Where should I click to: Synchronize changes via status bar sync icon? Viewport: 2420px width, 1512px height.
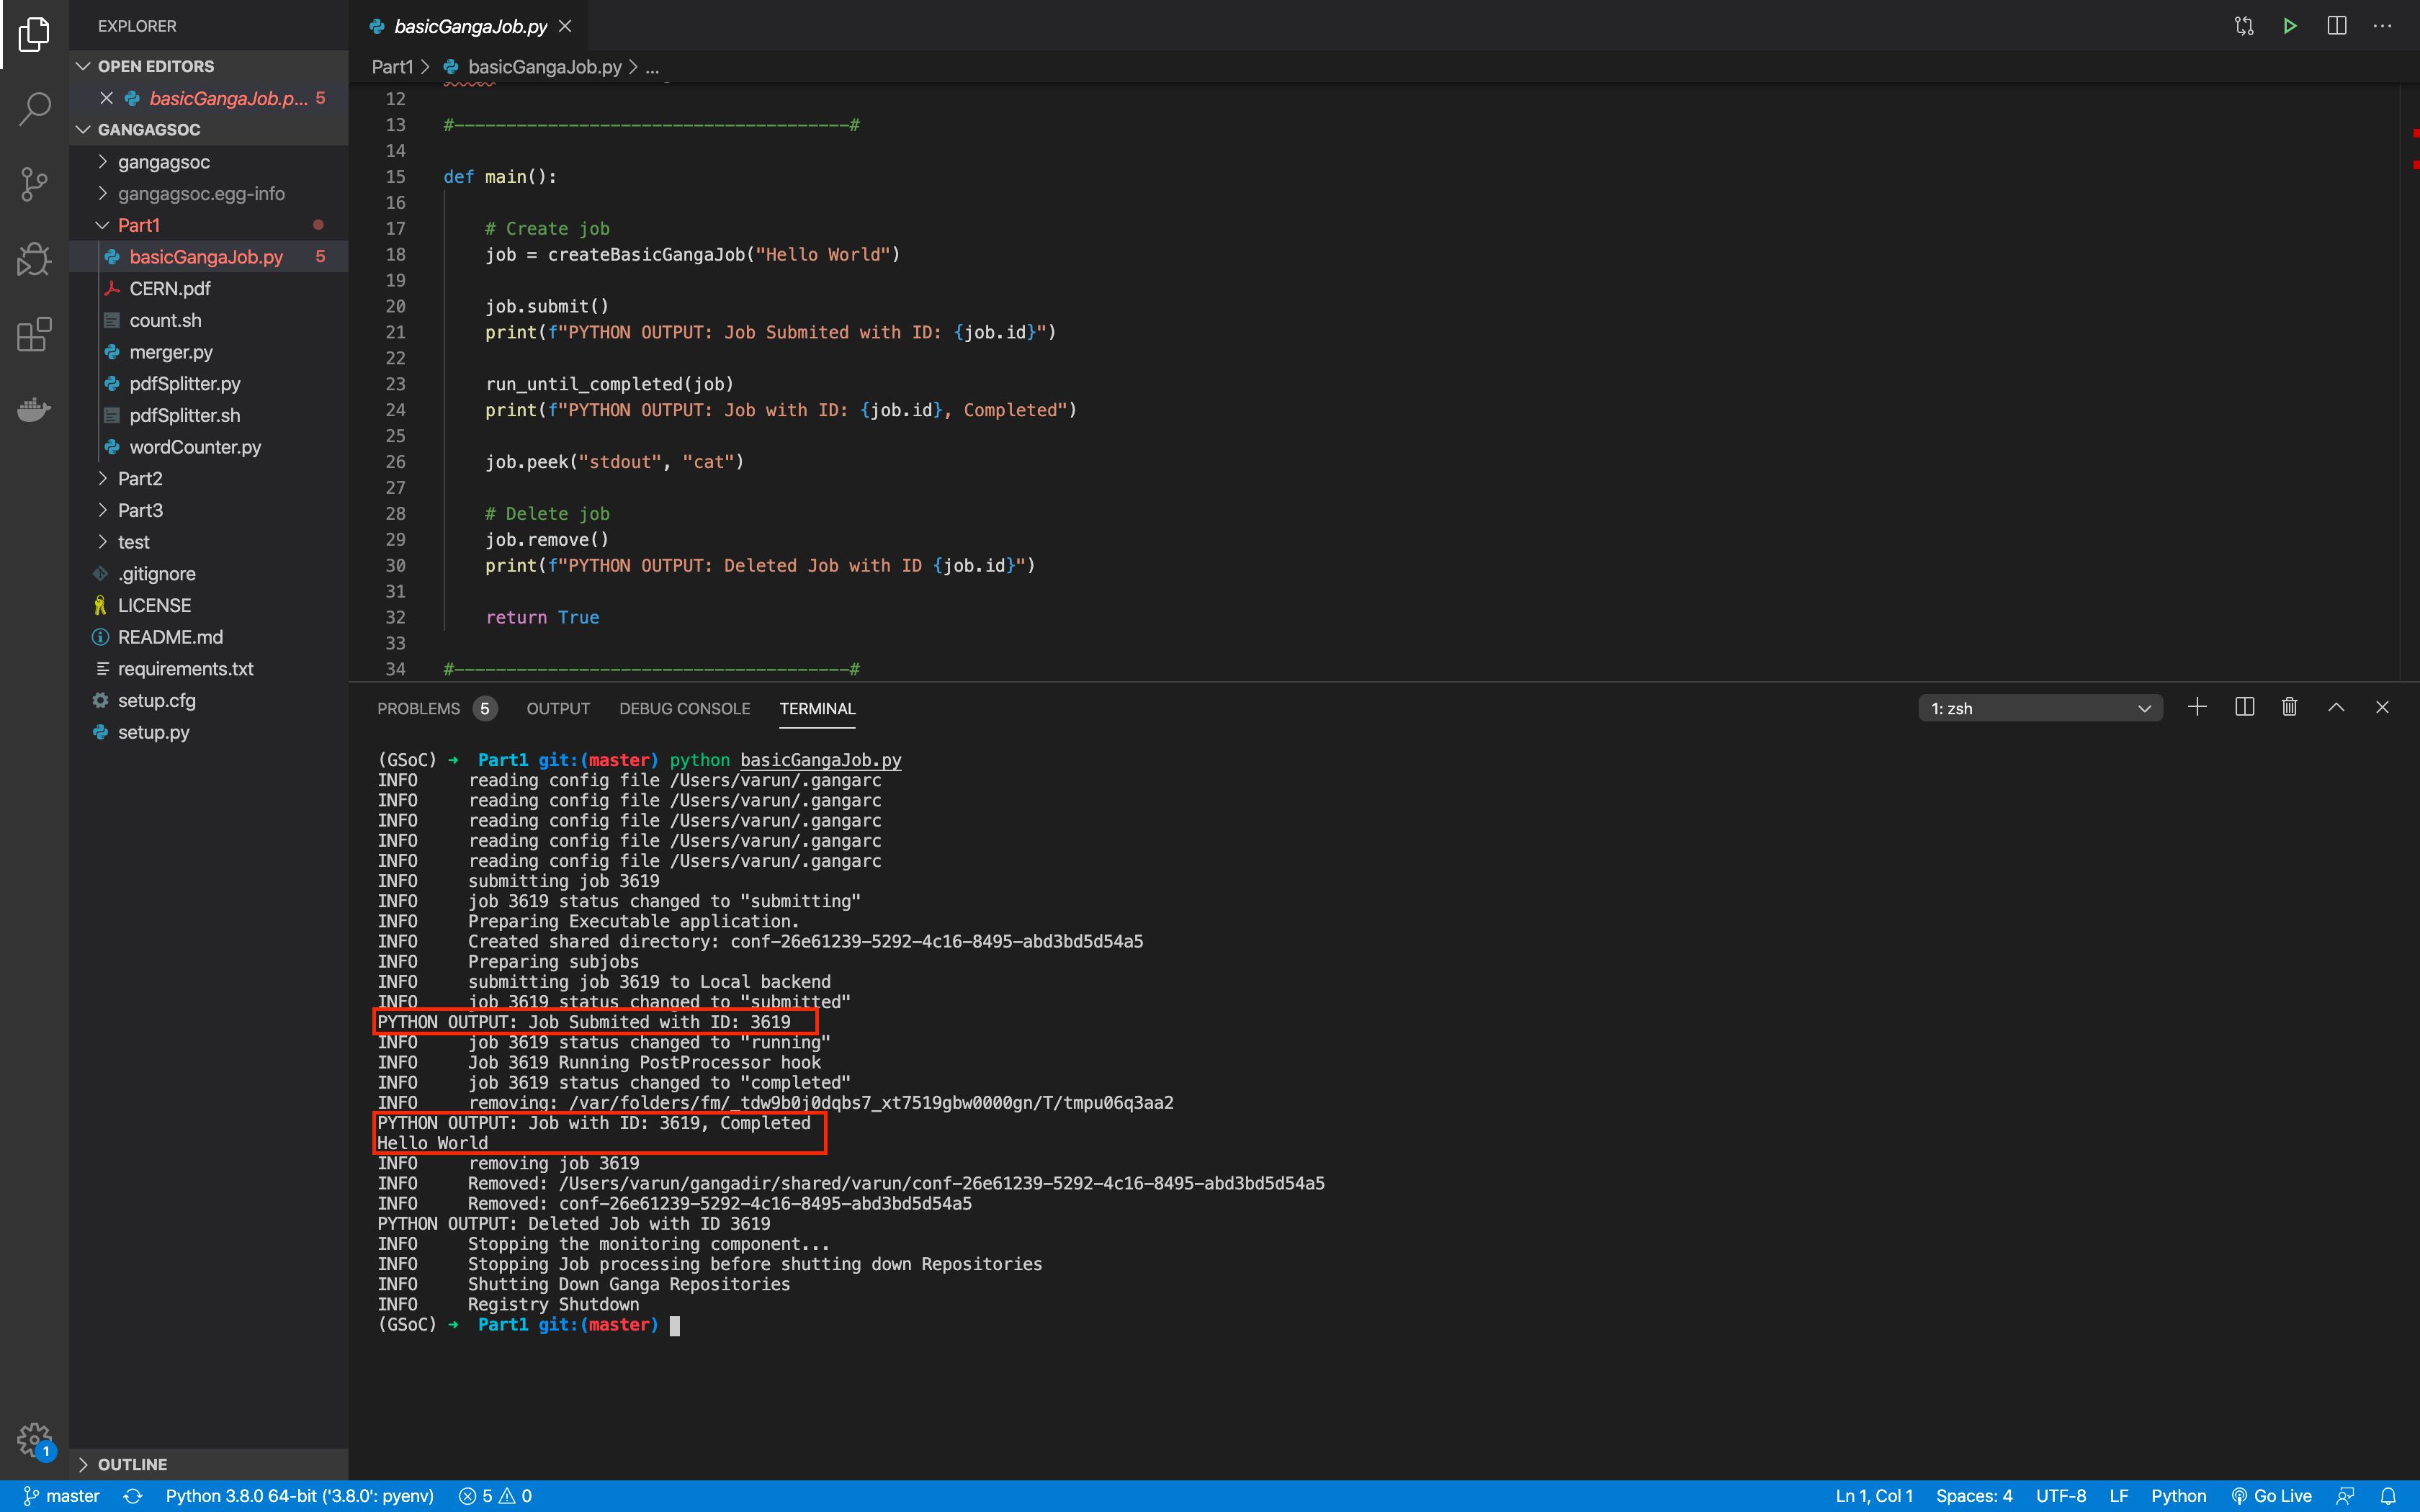(133, 1496)
